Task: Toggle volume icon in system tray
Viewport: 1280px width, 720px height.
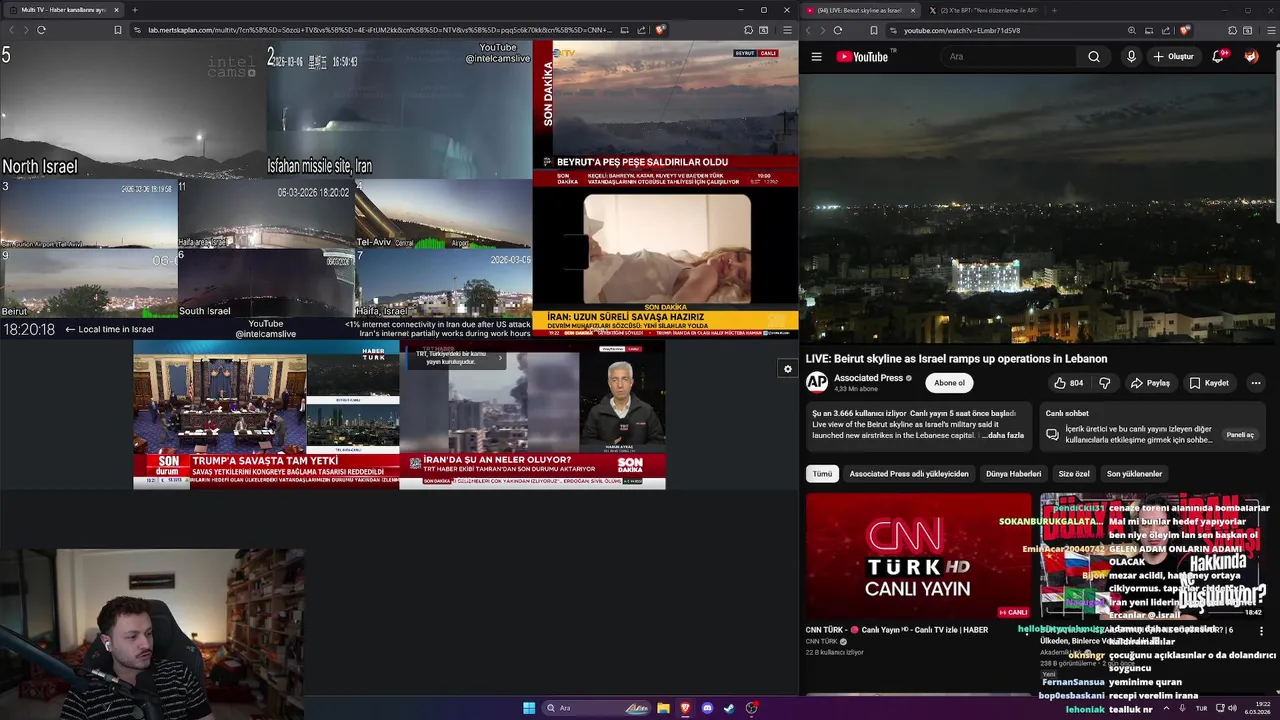Action: click(1232, 708)
